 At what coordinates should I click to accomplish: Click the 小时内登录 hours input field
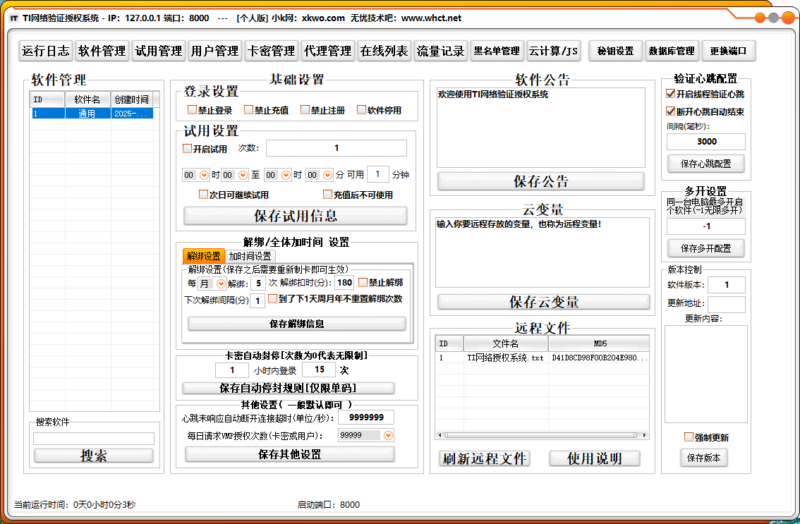point(232,370)
